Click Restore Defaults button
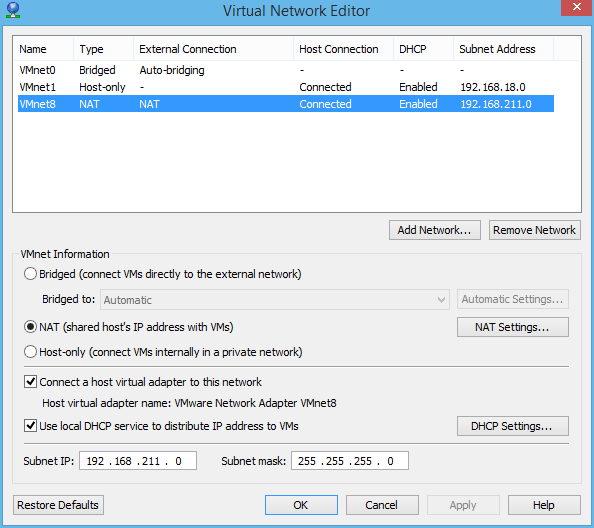 coord(58,505)
